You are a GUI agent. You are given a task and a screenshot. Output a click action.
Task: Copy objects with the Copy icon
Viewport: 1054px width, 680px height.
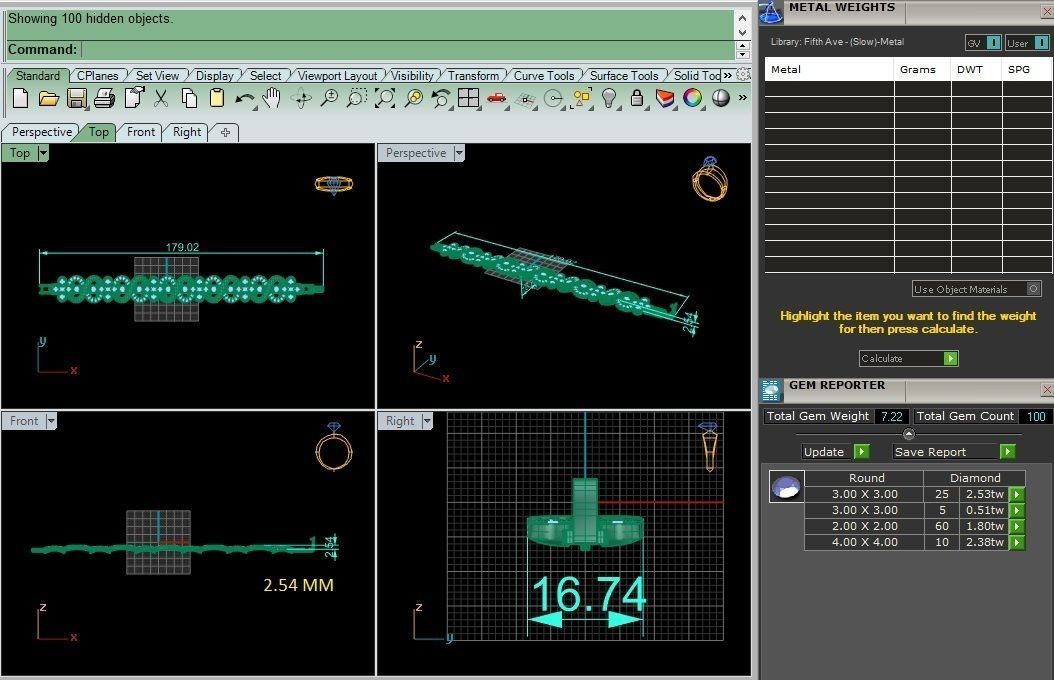click(x=190, y=99)
